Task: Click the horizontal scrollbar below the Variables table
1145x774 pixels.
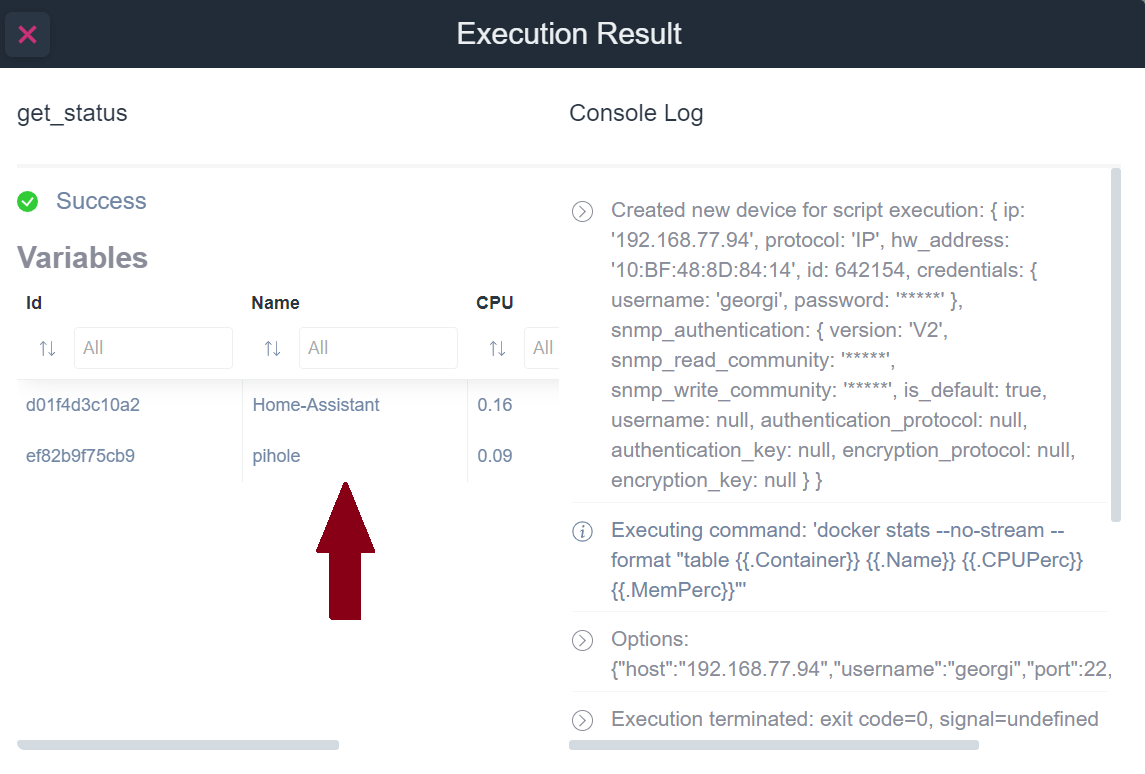Action: [x=180, y=745]
